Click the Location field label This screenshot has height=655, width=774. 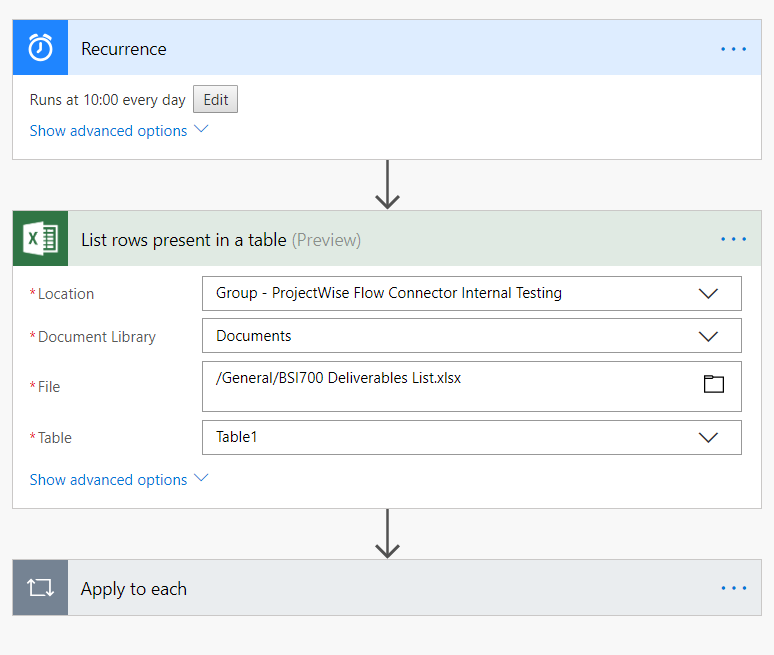66,294
